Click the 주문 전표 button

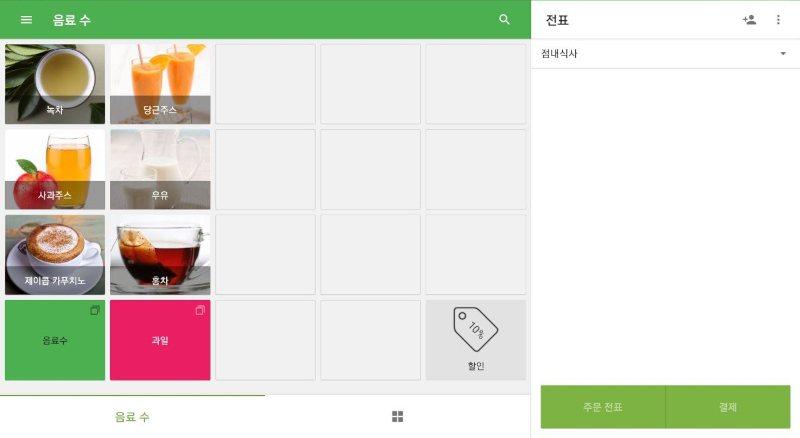click(603, 407)
